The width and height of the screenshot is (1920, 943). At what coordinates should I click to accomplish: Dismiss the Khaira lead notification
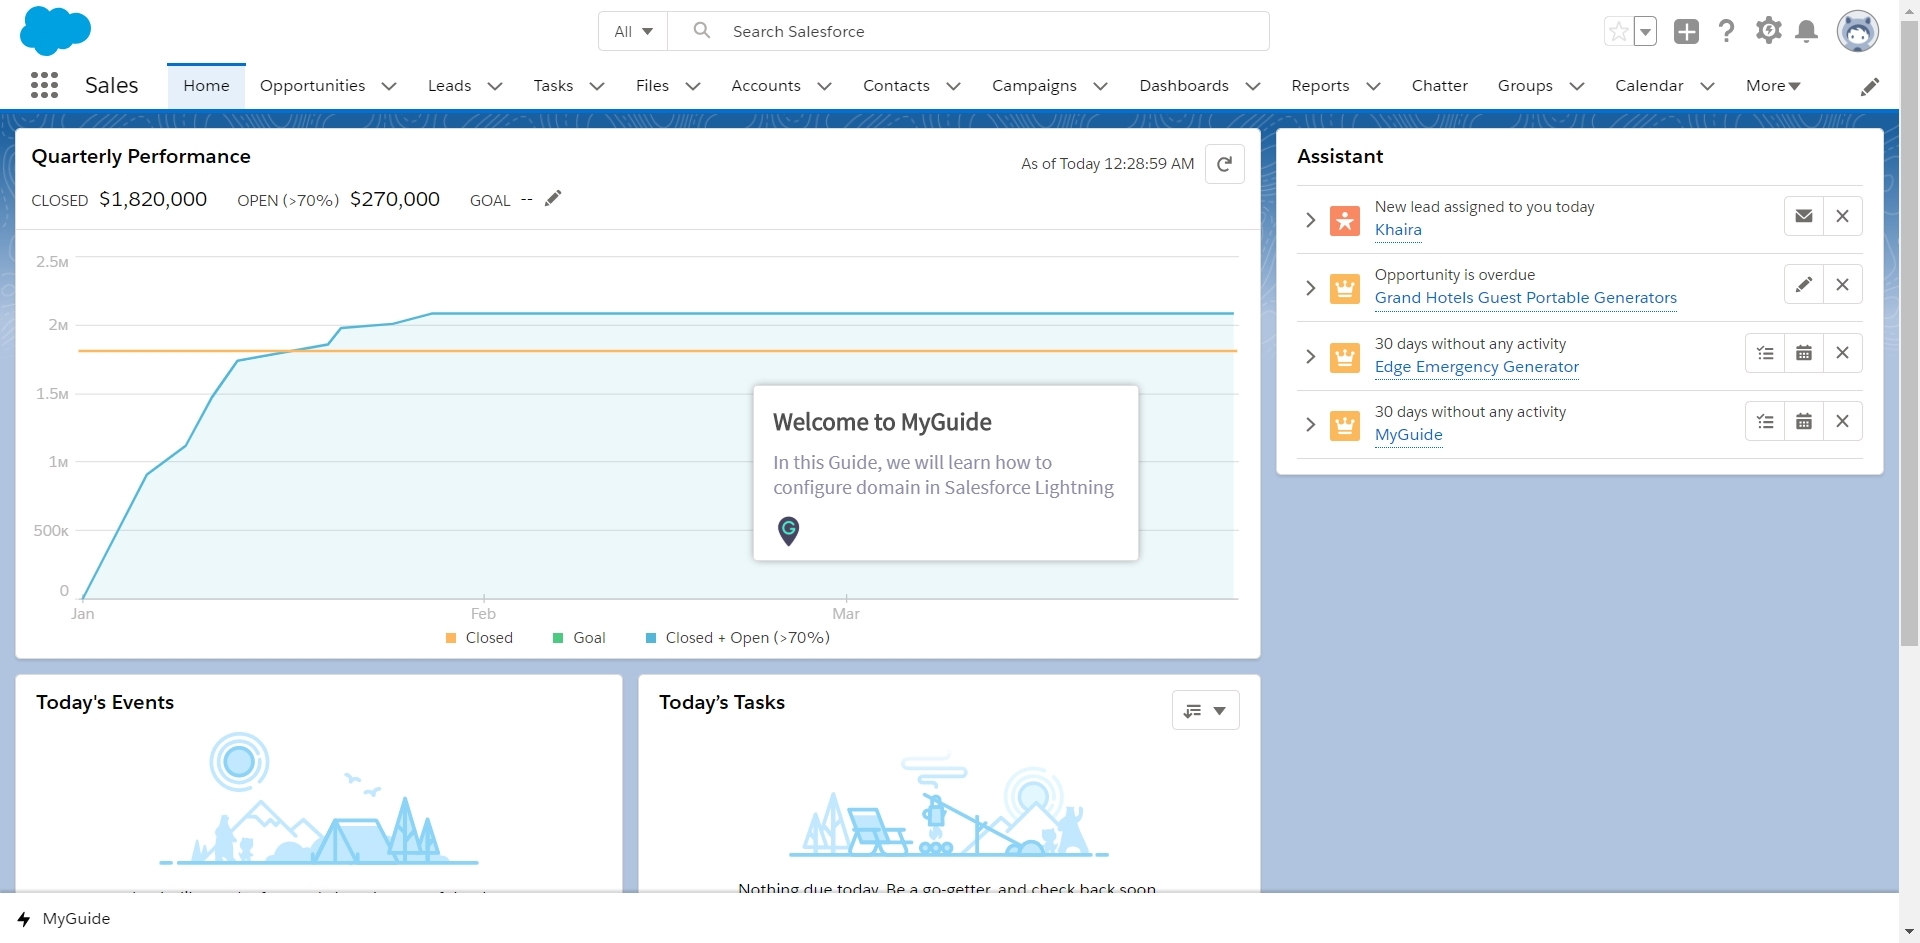[x=1842, y=216]
